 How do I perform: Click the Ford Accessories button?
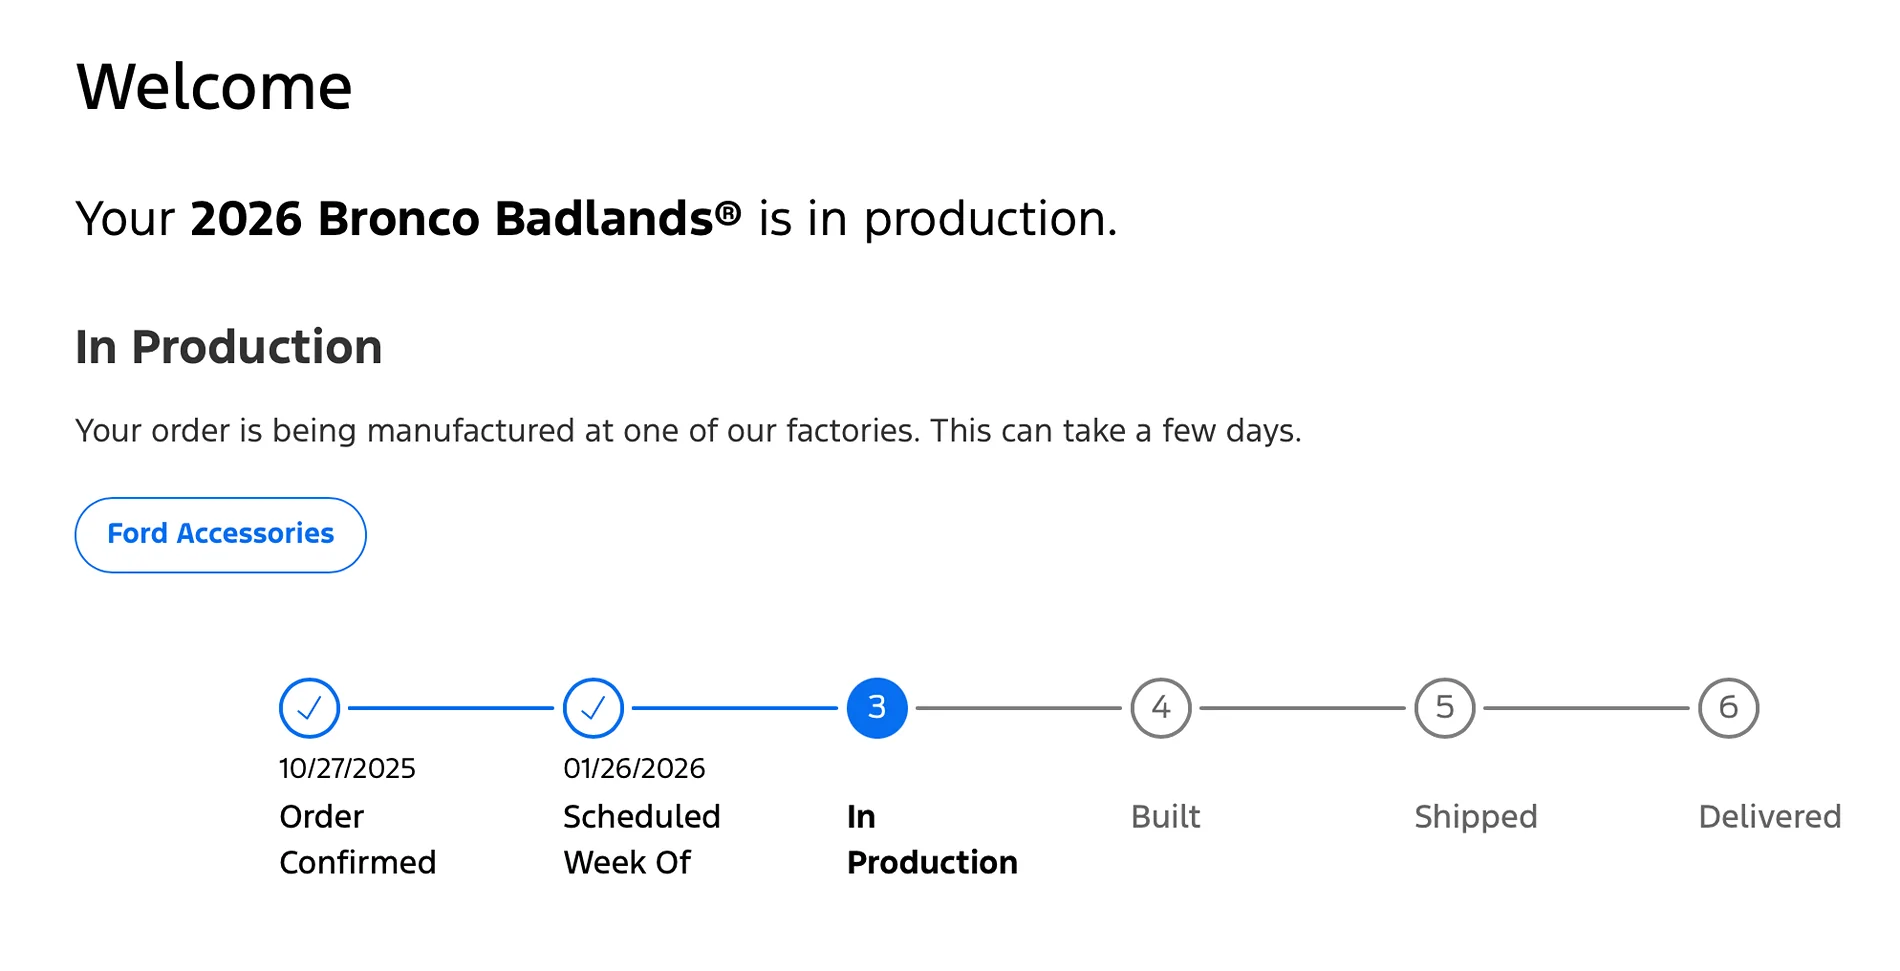[x=220, y=535]
